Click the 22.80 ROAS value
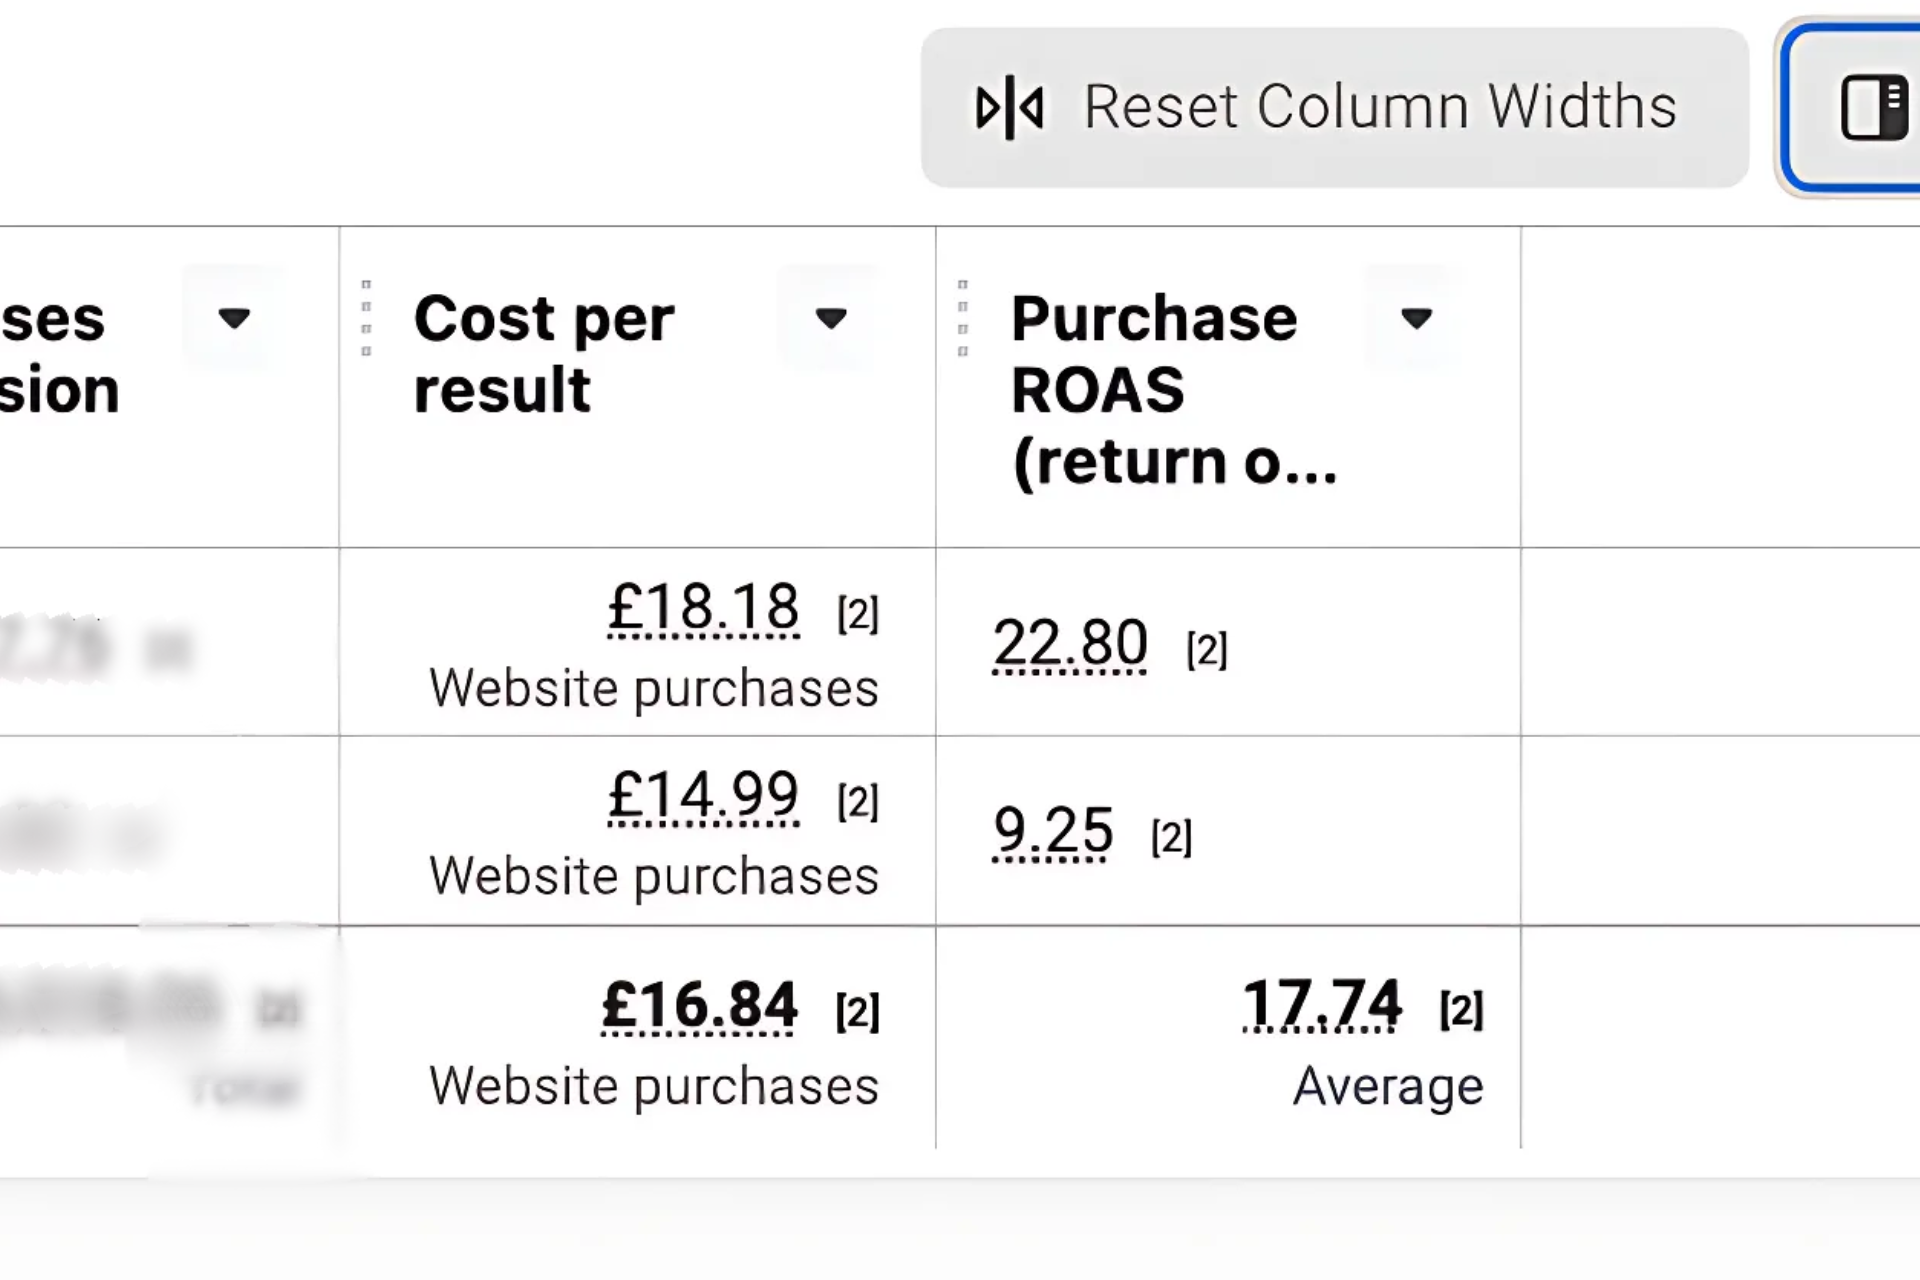Image resolution: width=1920 pixels, height=1280 pixels. click(x=1069, y=642)
